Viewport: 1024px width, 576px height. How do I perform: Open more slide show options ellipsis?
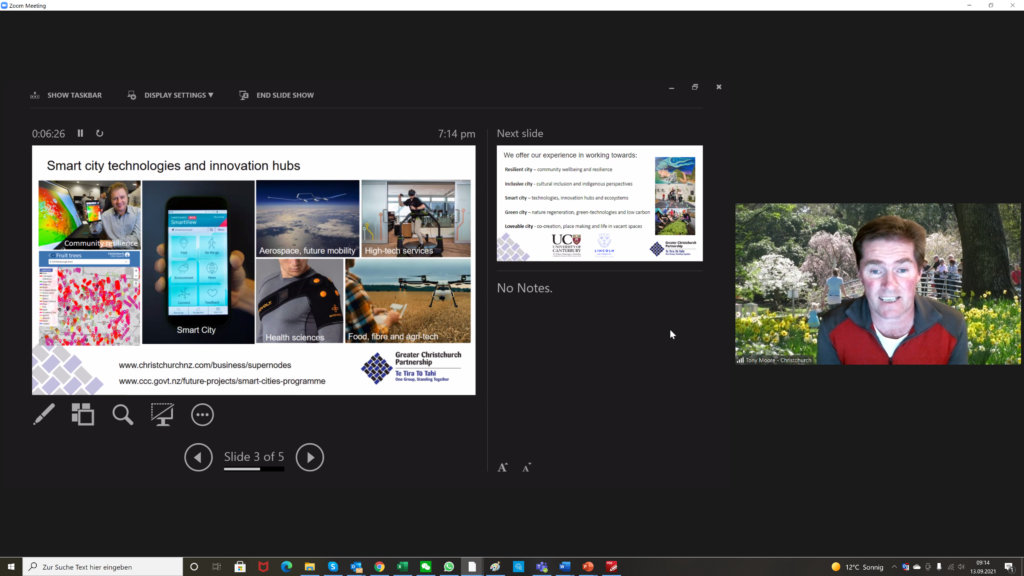[202, 414]
